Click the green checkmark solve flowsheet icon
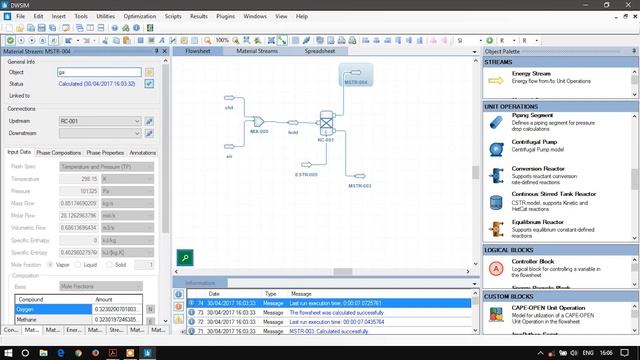 pyautogui.click(x=10, y=40)
